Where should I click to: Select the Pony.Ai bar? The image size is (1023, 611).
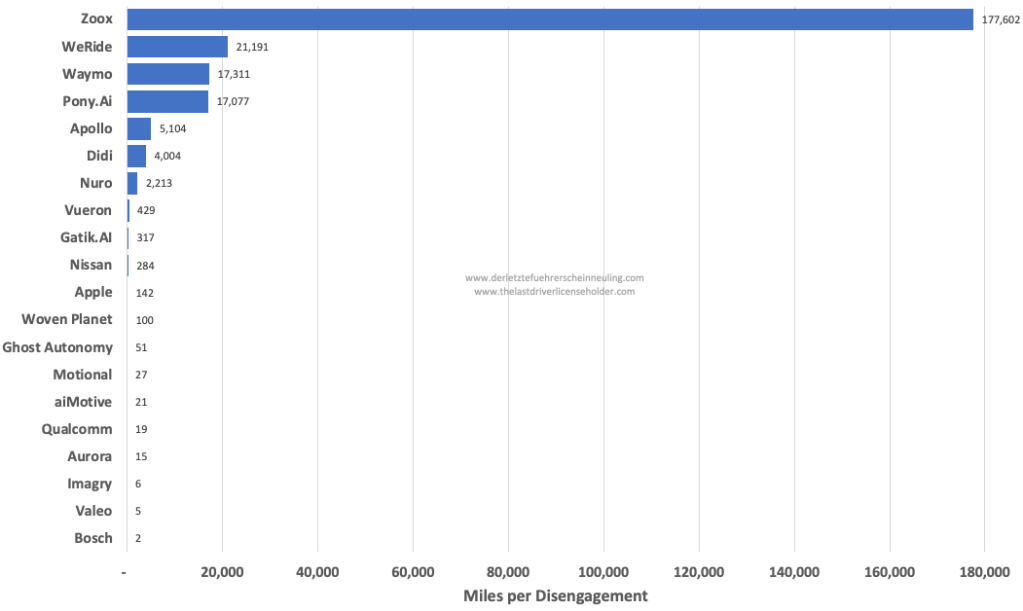(167, 101)
